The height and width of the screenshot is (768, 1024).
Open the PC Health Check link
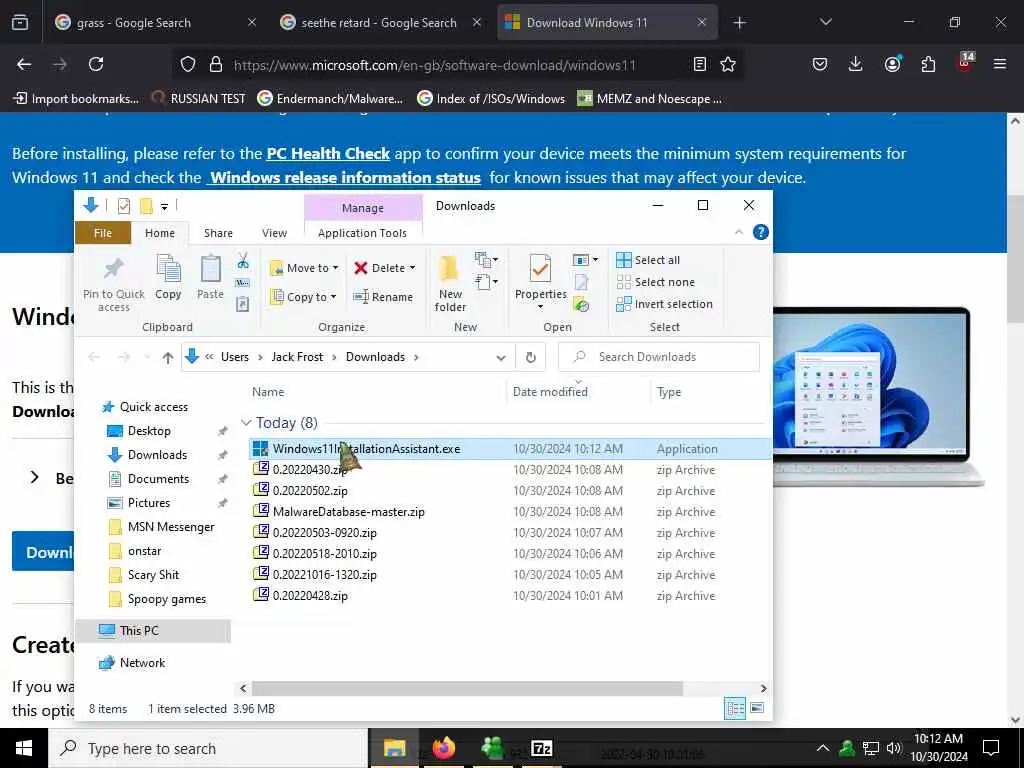[328, 154]
